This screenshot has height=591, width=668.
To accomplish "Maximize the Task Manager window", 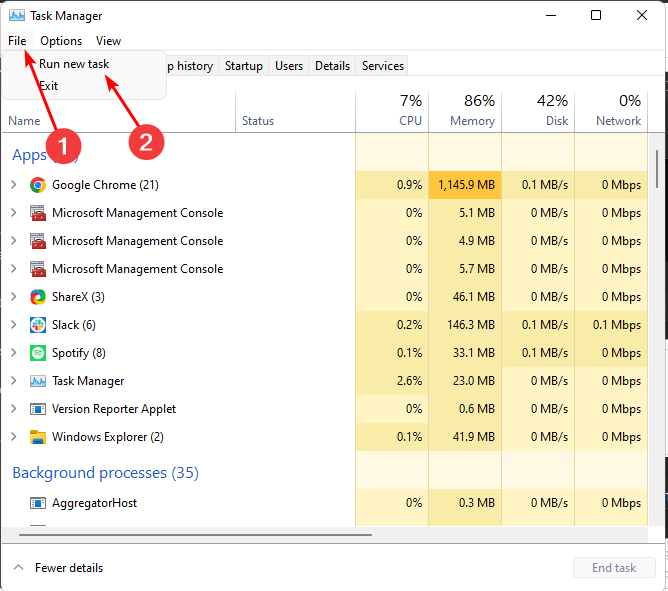I will (596, 15).
